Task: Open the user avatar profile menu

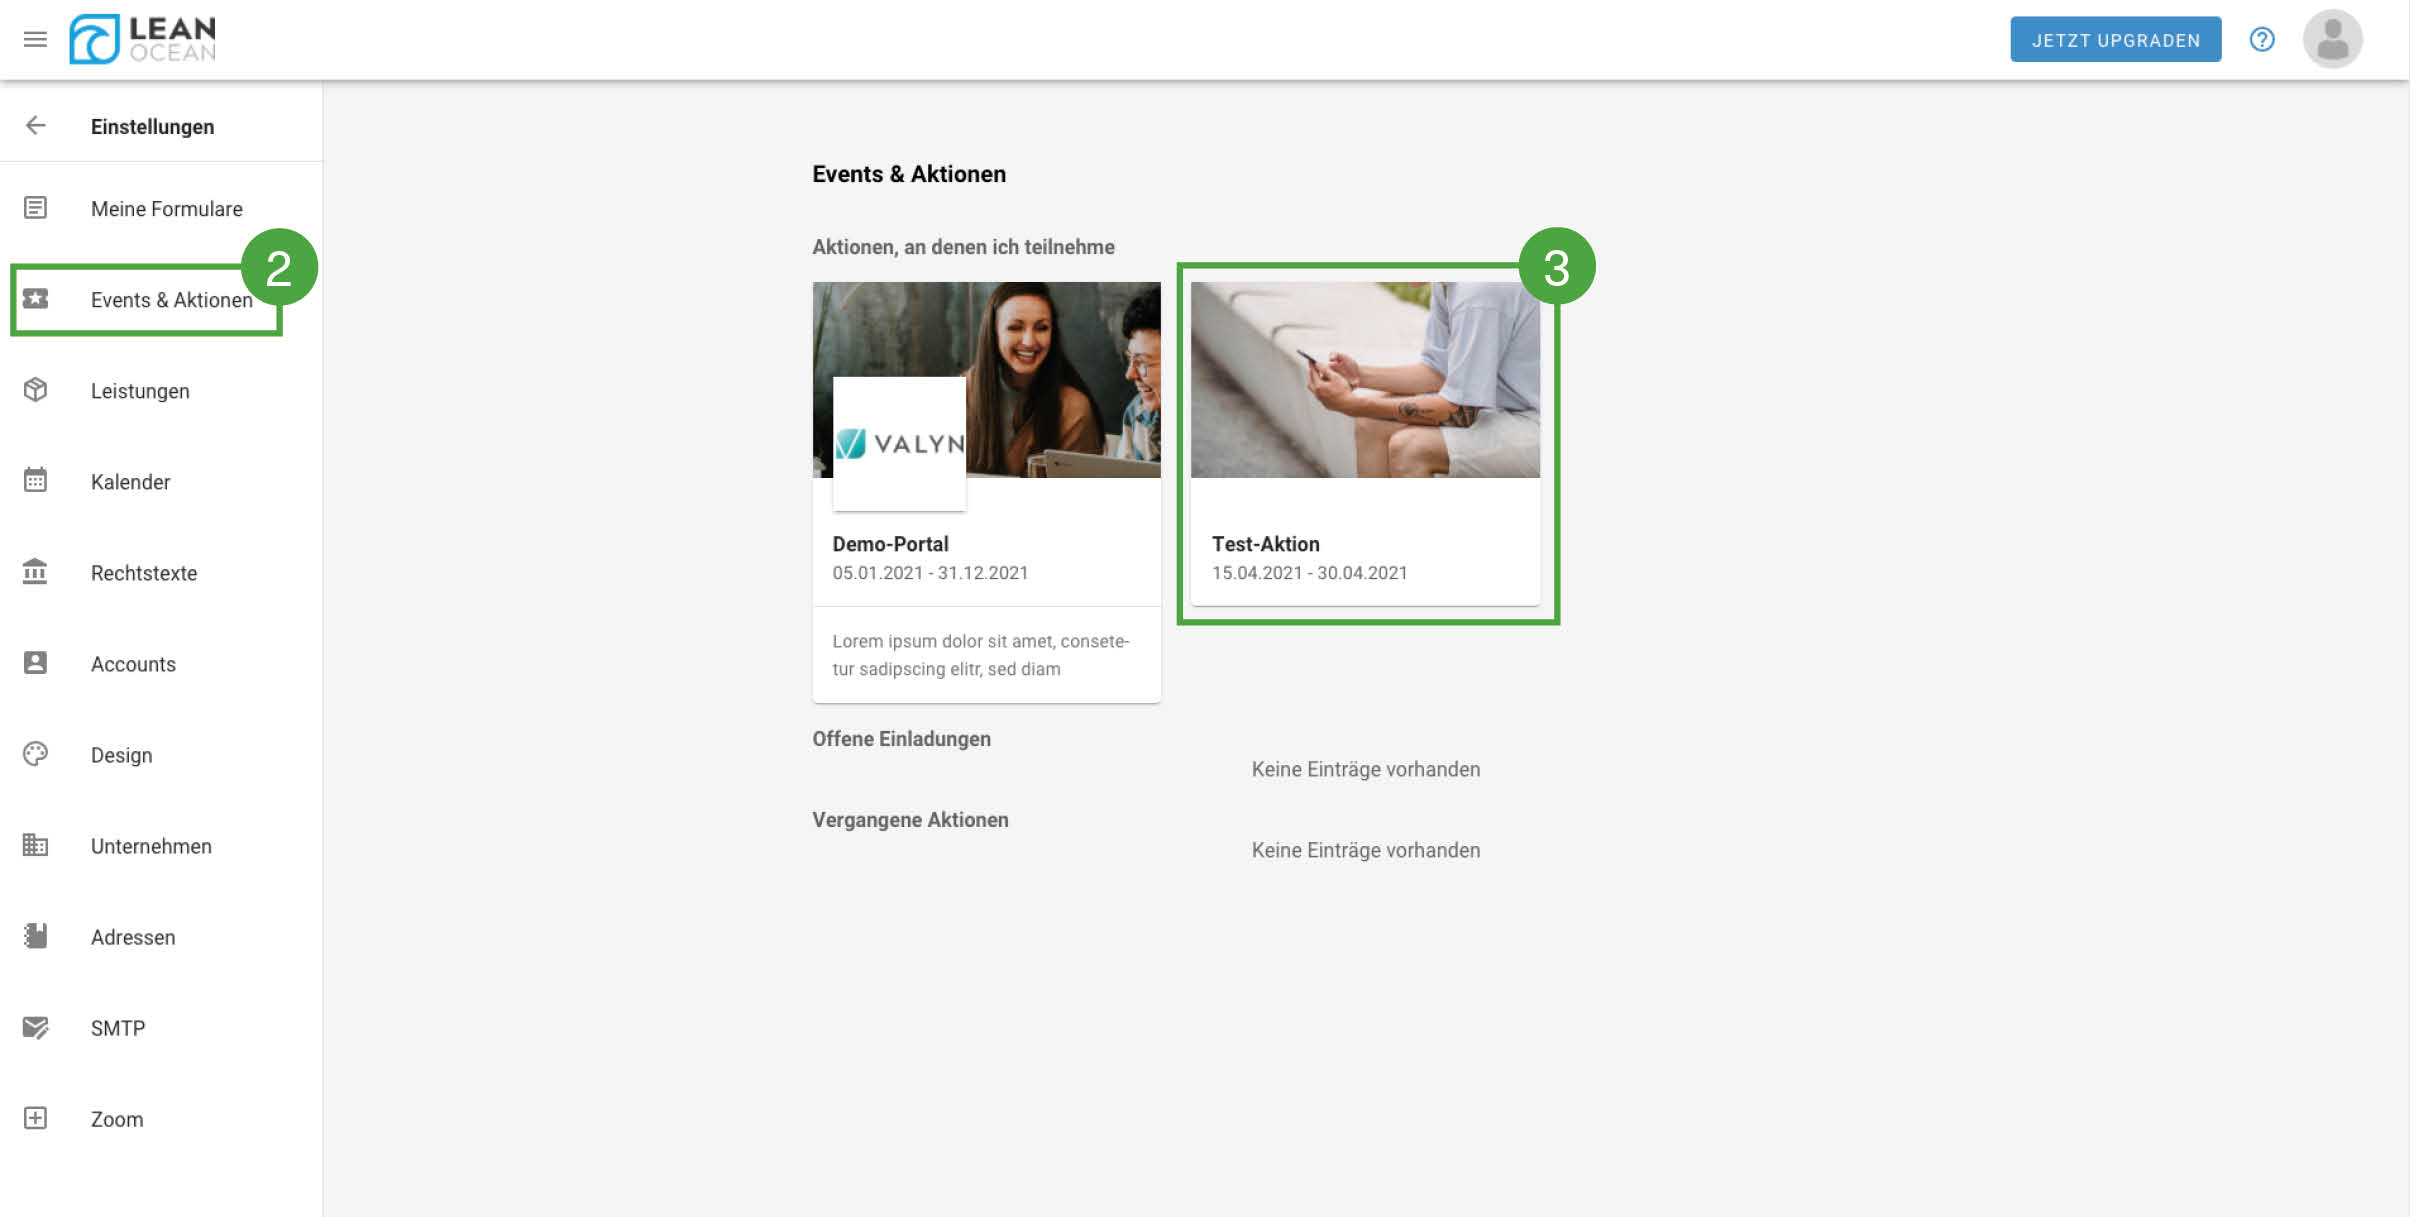Action: 2331,39
